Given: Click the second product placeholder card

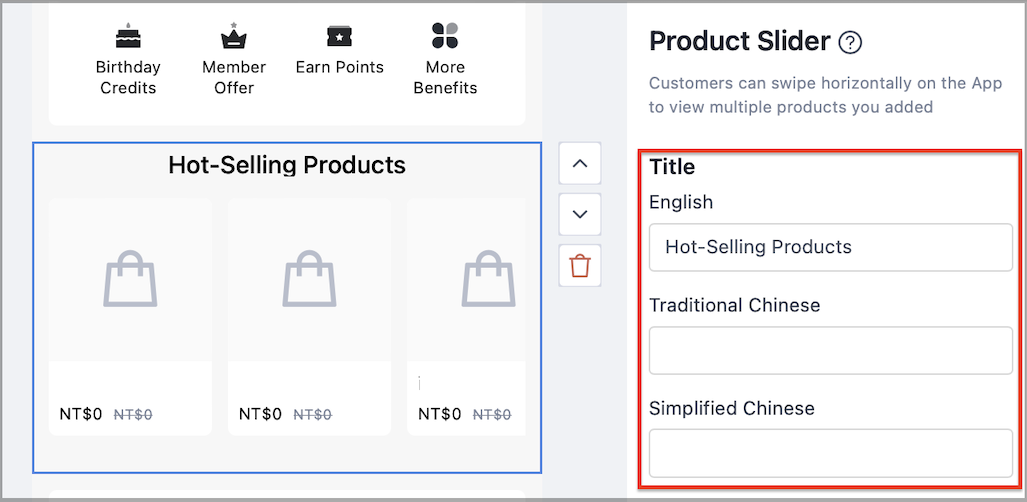Looking at the screenshot, I should [x=309, y=317].
